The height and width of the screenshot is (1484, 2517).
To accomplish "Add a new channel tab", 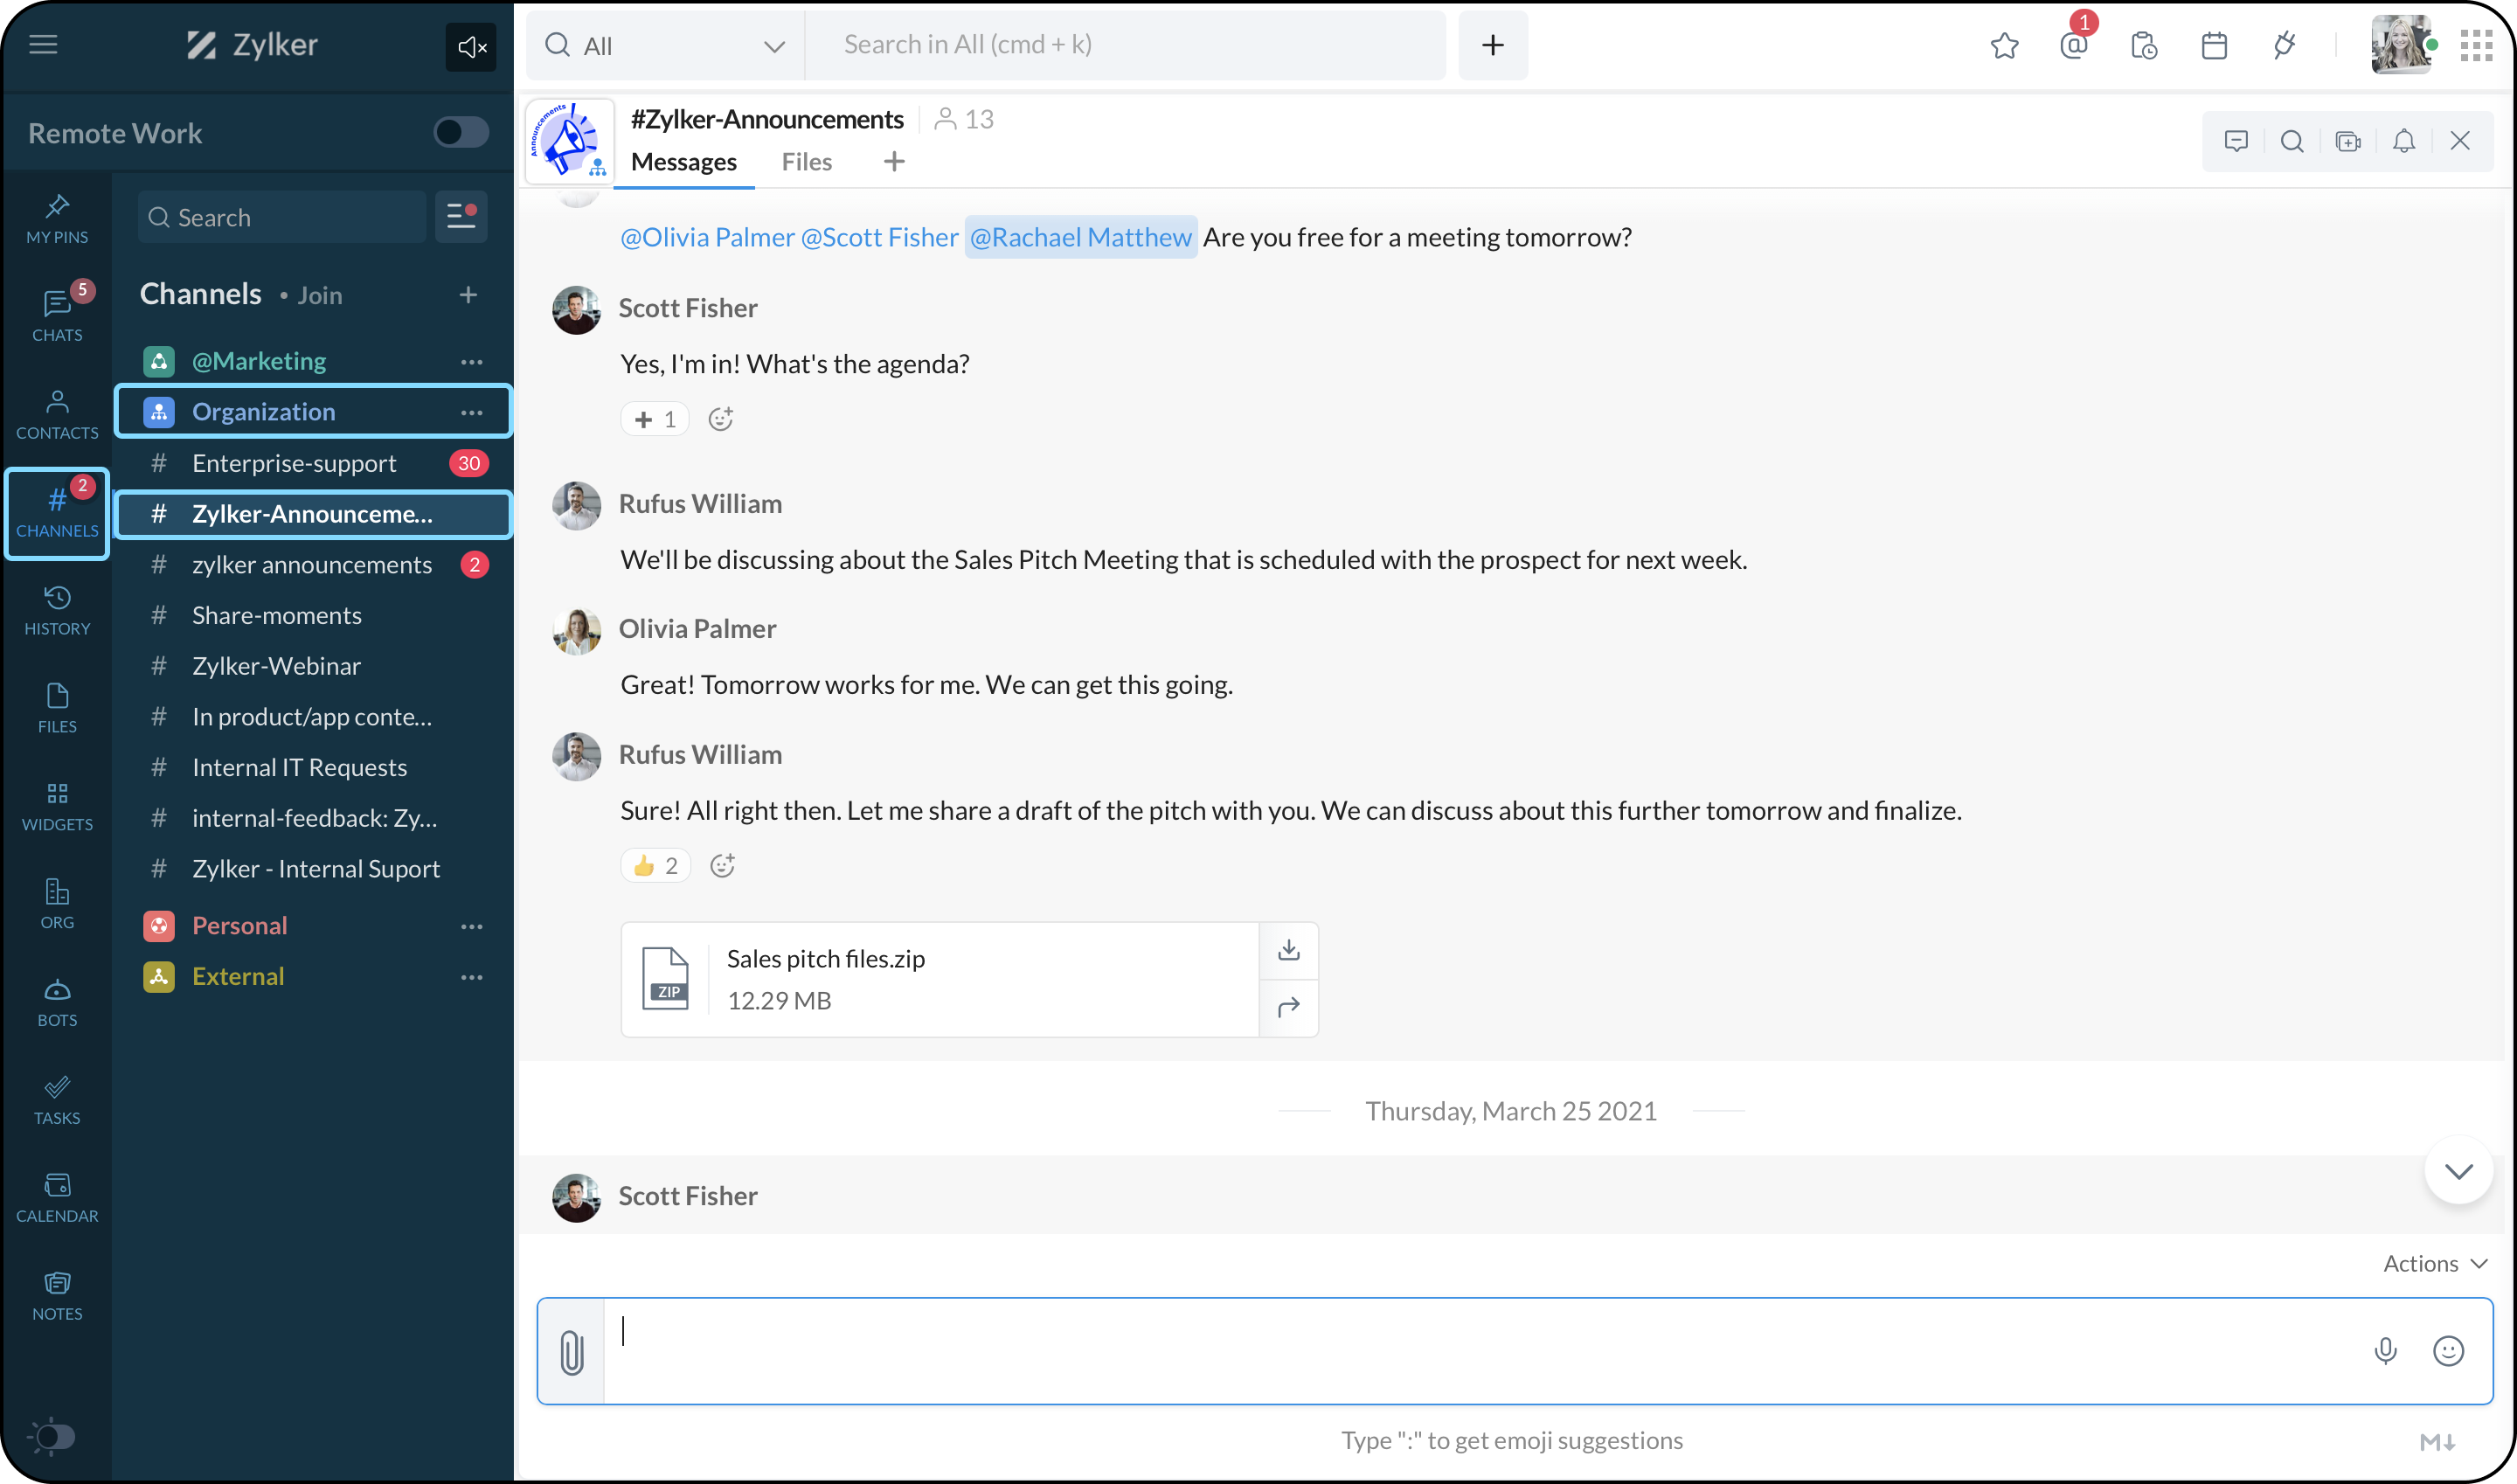I will 894,161.
